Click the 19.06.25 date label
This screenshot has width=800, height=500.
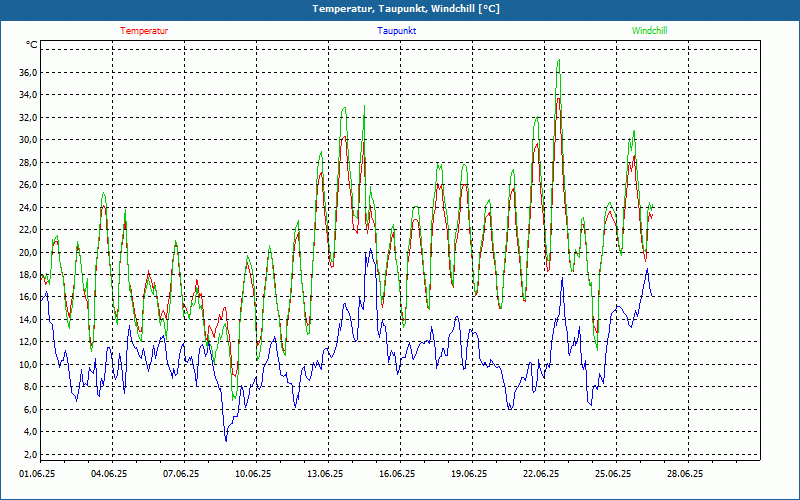[469, 474]
